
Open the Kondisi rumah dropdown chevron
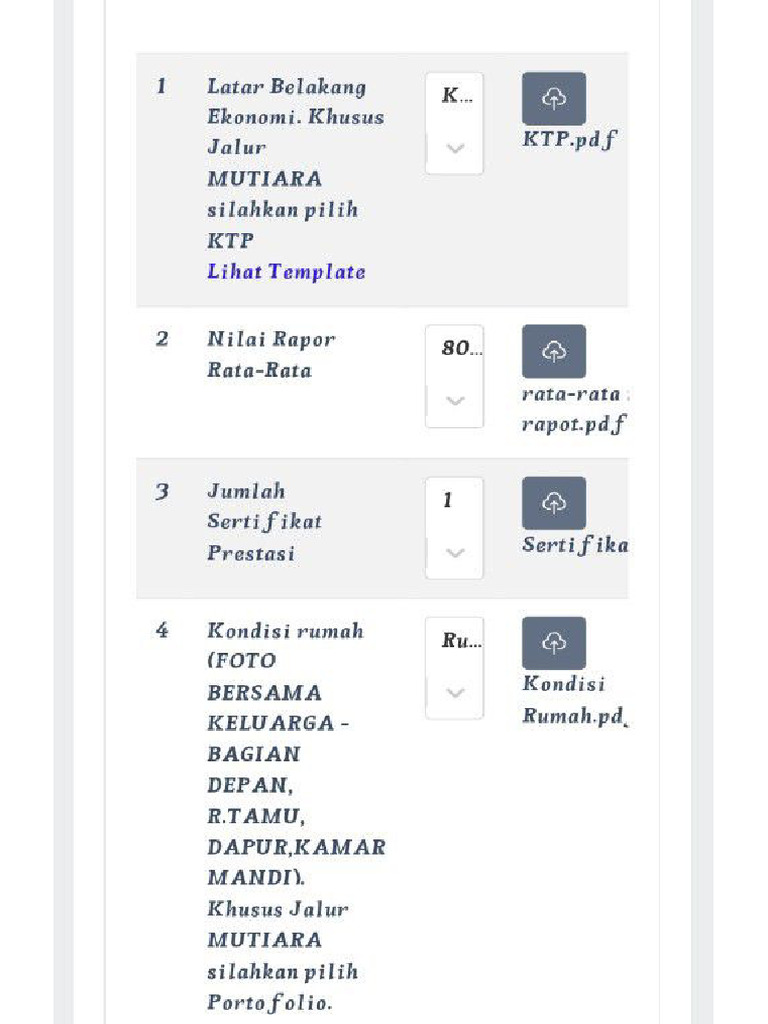pos(455,692)
